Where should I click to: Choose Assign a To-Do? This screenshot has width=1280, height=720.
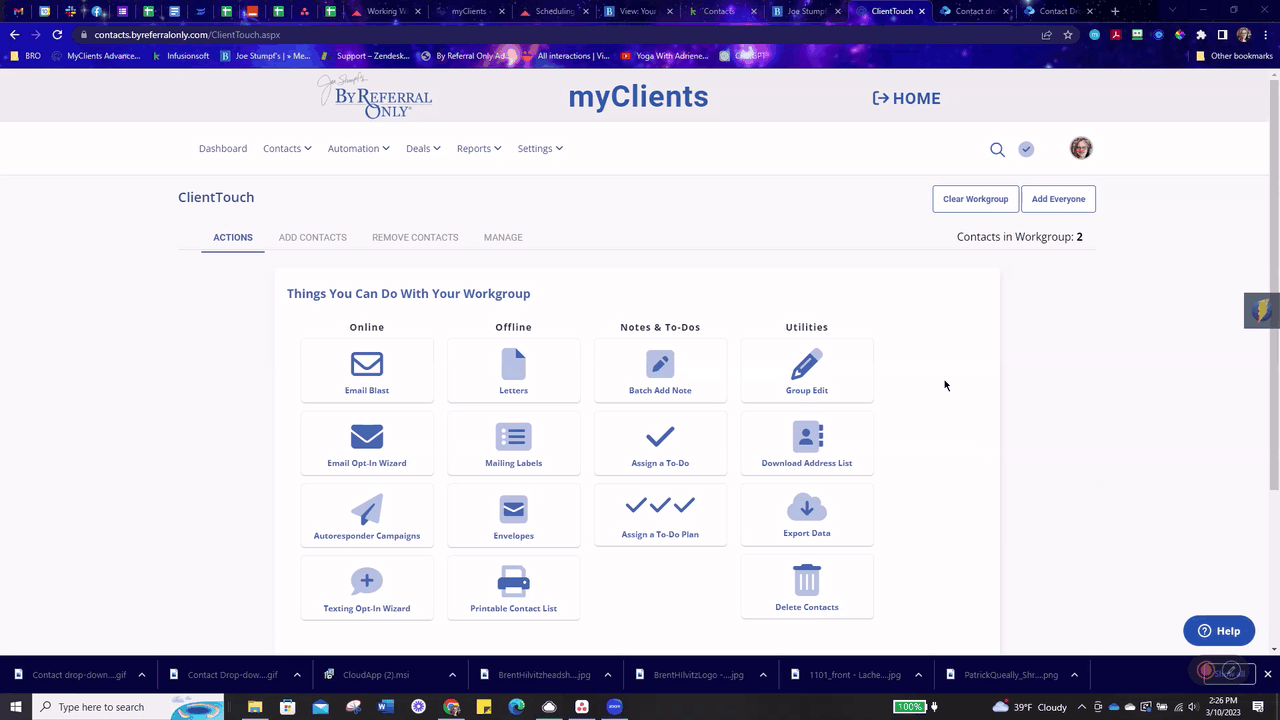[x=660, y=444]
